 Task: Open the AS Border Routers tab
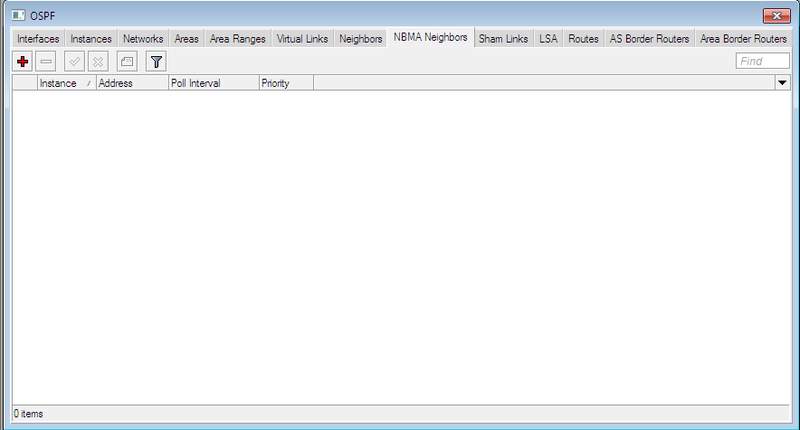click(649, 39)
